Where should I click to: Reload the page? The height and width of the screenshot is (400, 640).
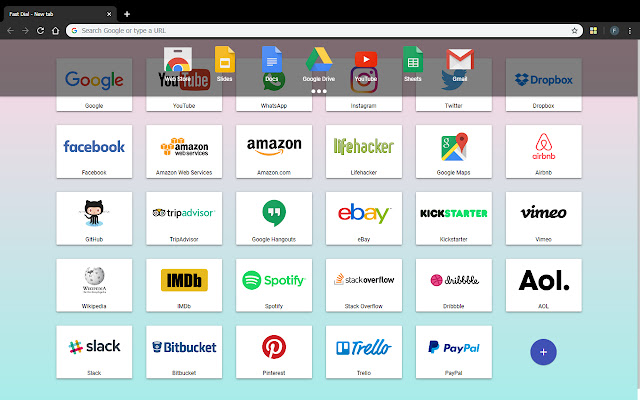(x=40, y=31)
